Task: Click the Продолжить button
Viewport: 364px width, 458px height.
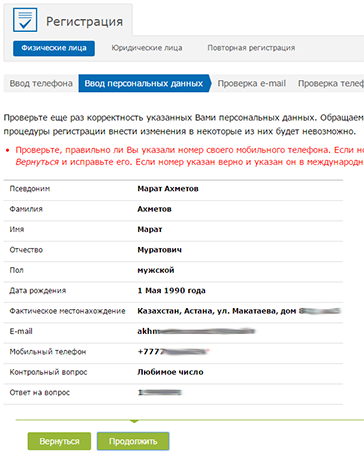Action: pyautogui.click(x=133, y=441)
